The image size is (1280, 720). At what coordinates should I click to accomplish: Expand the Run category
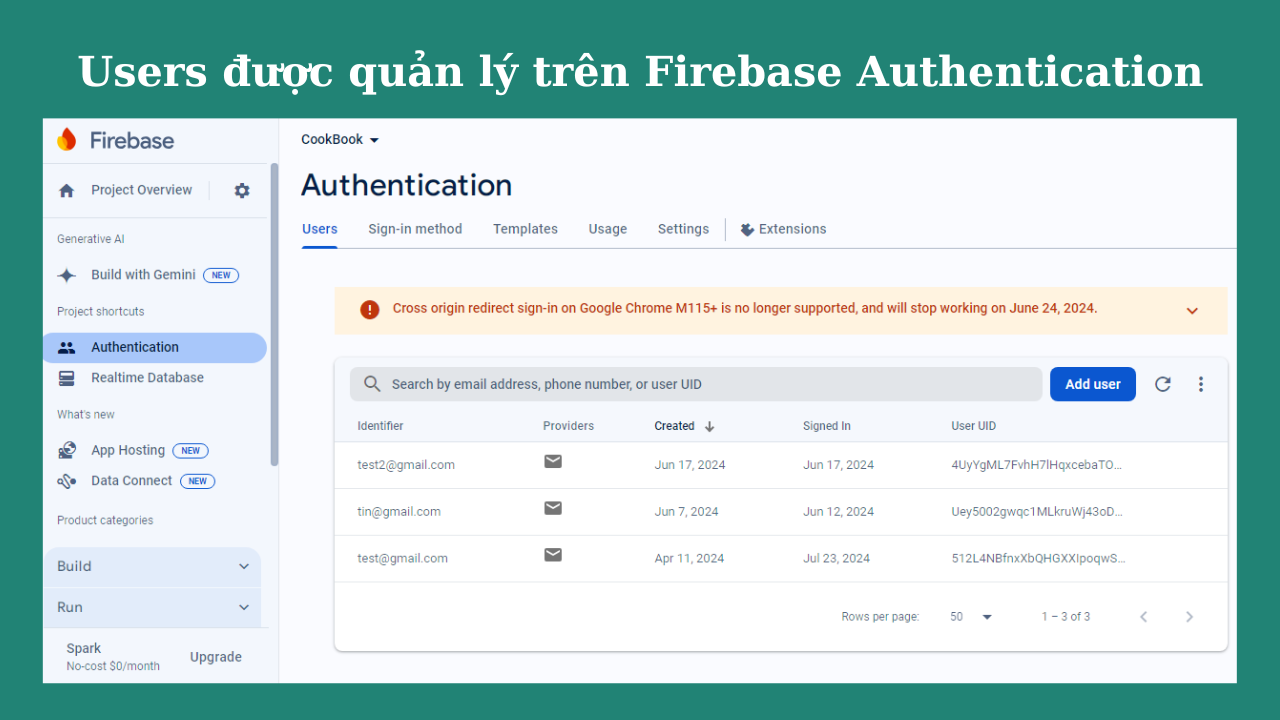point(152,608)
